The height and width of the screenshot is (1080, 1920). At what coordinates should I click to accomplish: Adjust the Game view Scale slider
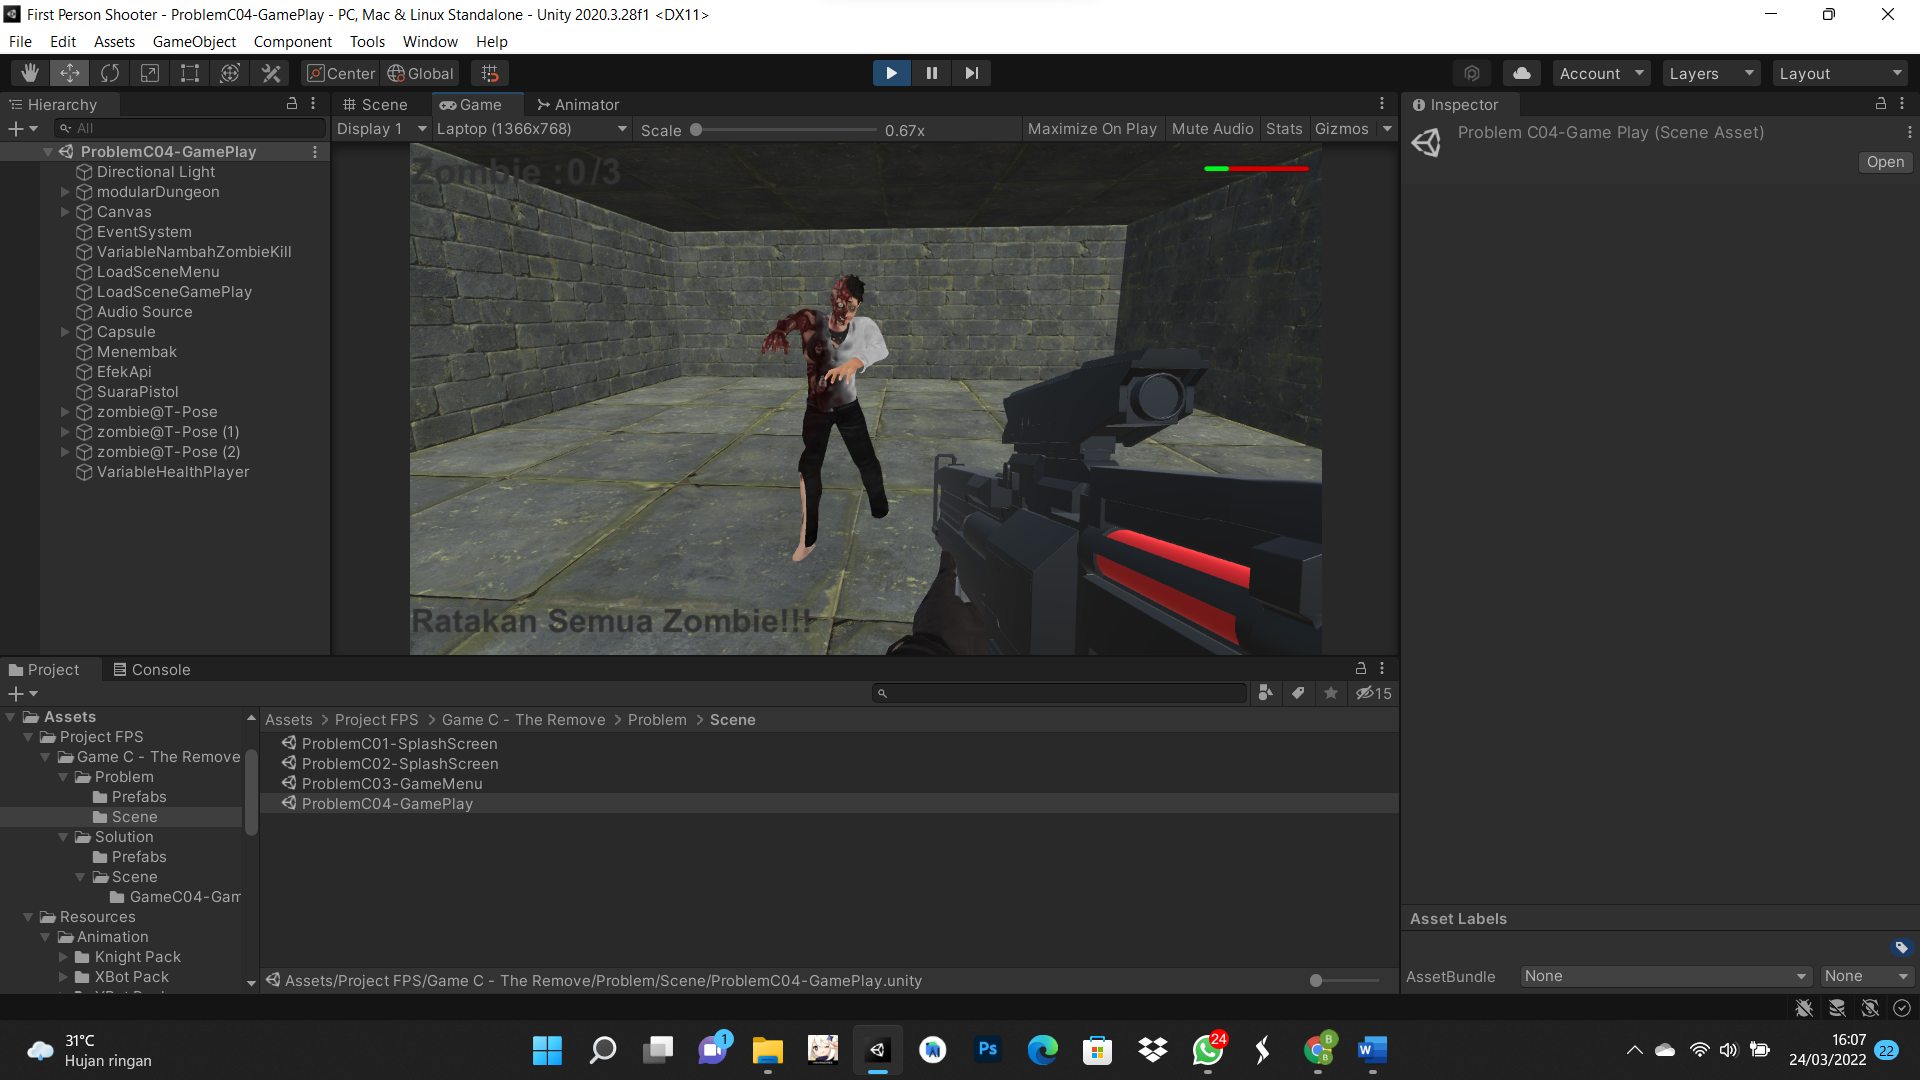pos(696,130)
